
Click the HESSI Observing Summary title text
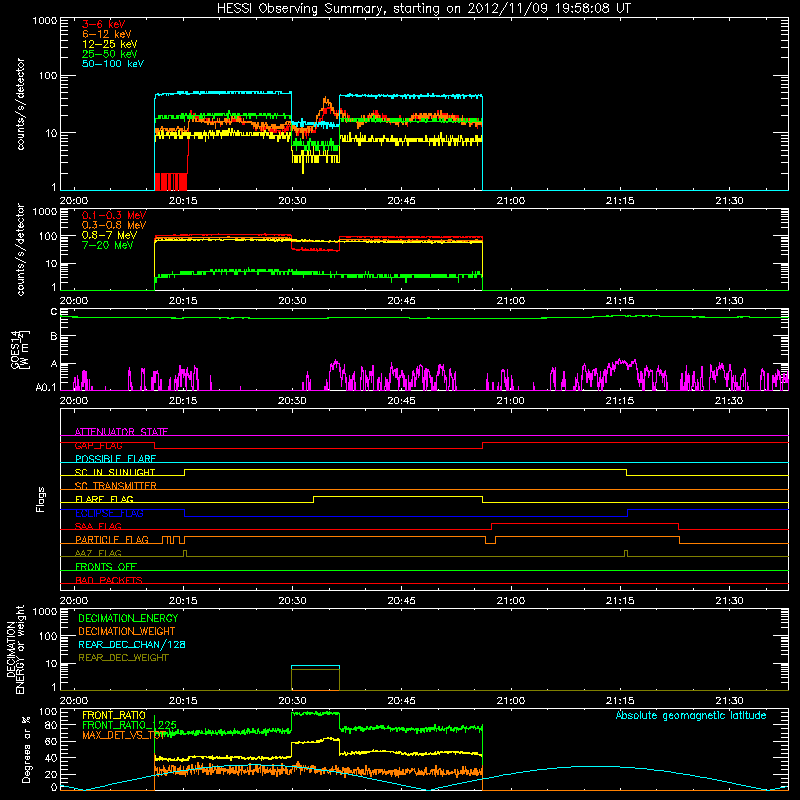click(x=423, y=8)
